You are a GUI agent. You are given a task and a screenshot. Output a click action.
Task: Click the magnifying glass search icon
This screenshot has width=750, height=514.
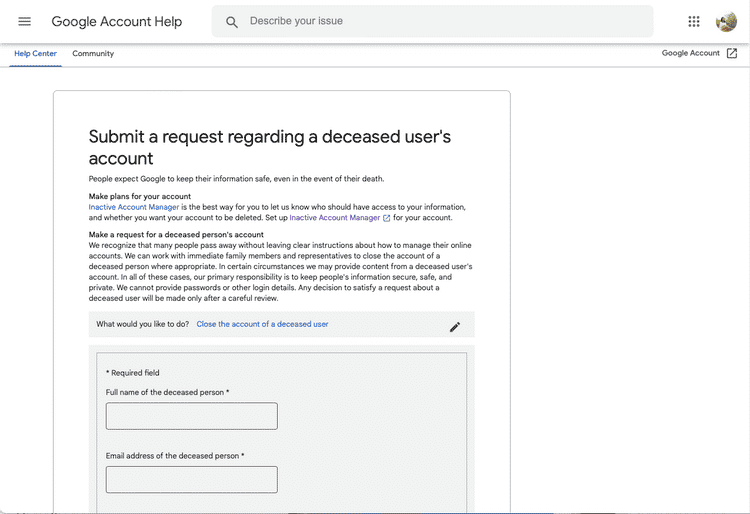pos(232,22)
